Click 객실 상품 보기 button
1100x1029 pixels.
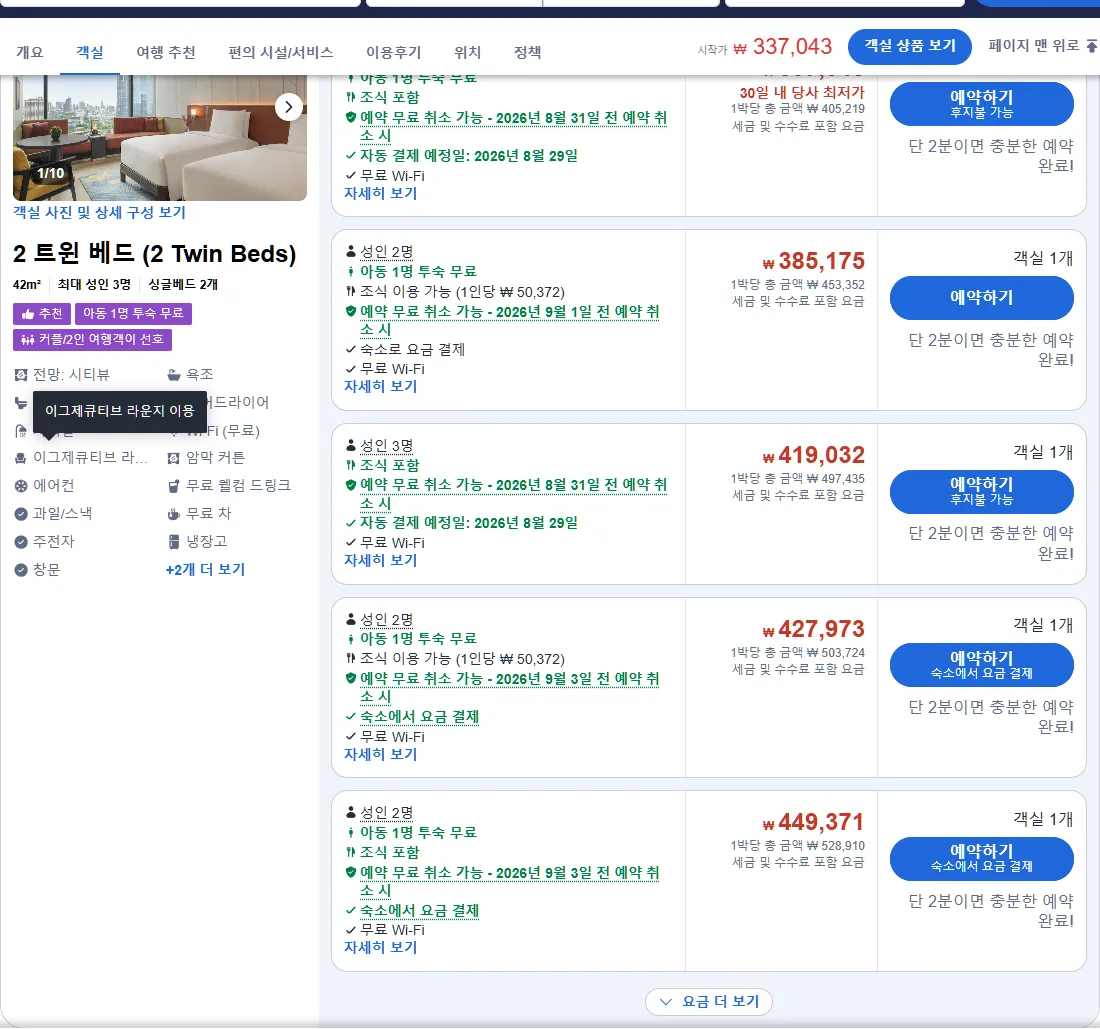909,46
